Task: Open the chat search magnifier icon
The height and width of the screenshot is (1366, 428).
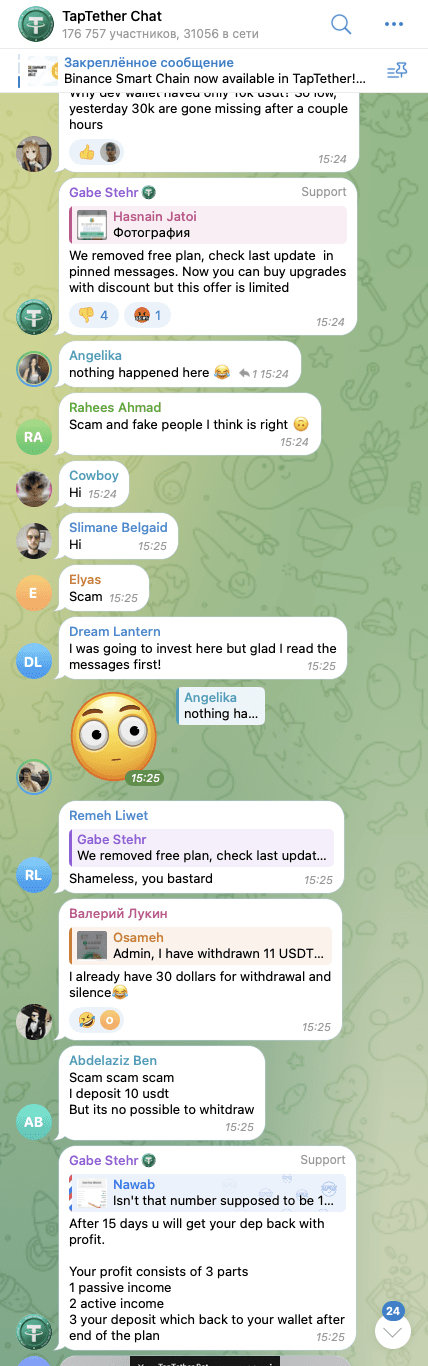Action: (x=341, y=24)
